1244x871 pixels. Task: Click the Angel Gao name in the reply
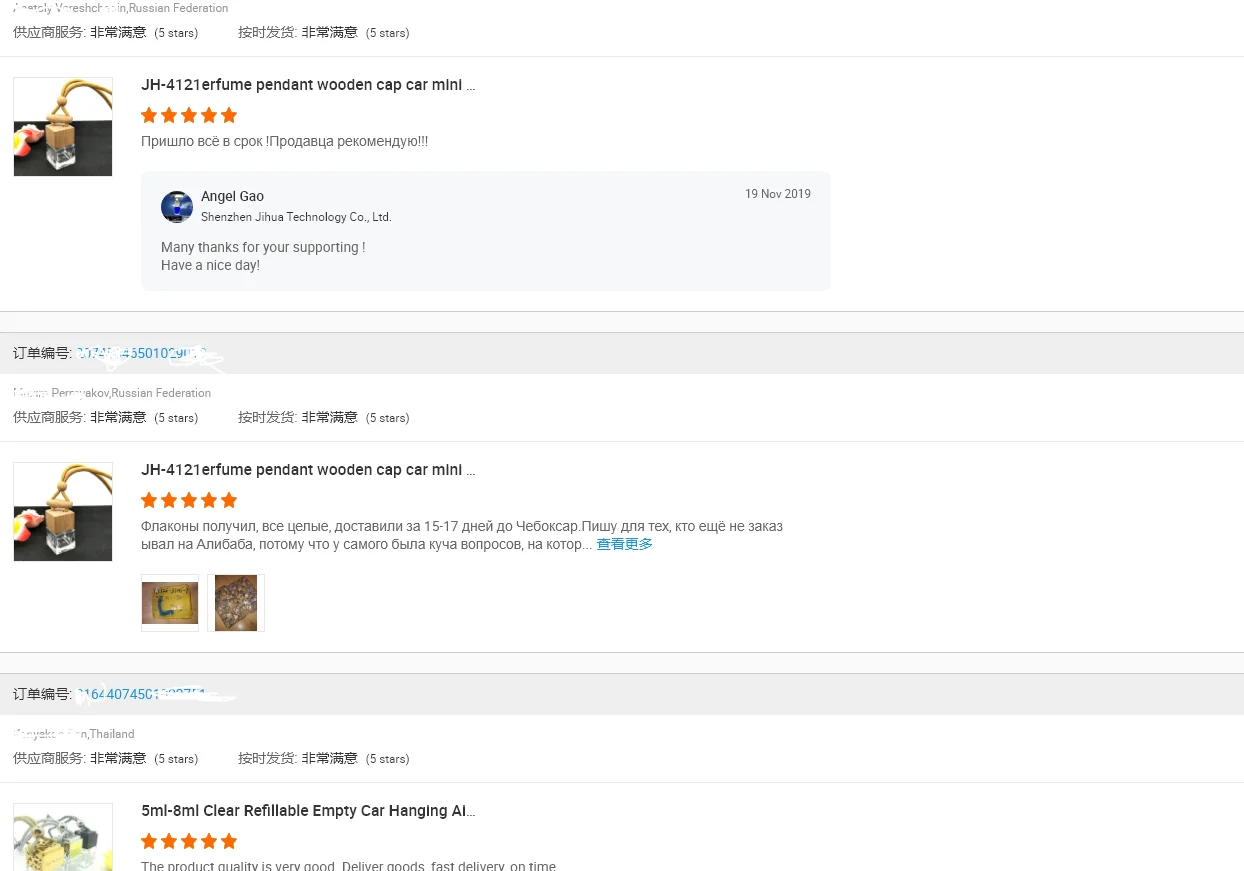click(x=232, y=196)
